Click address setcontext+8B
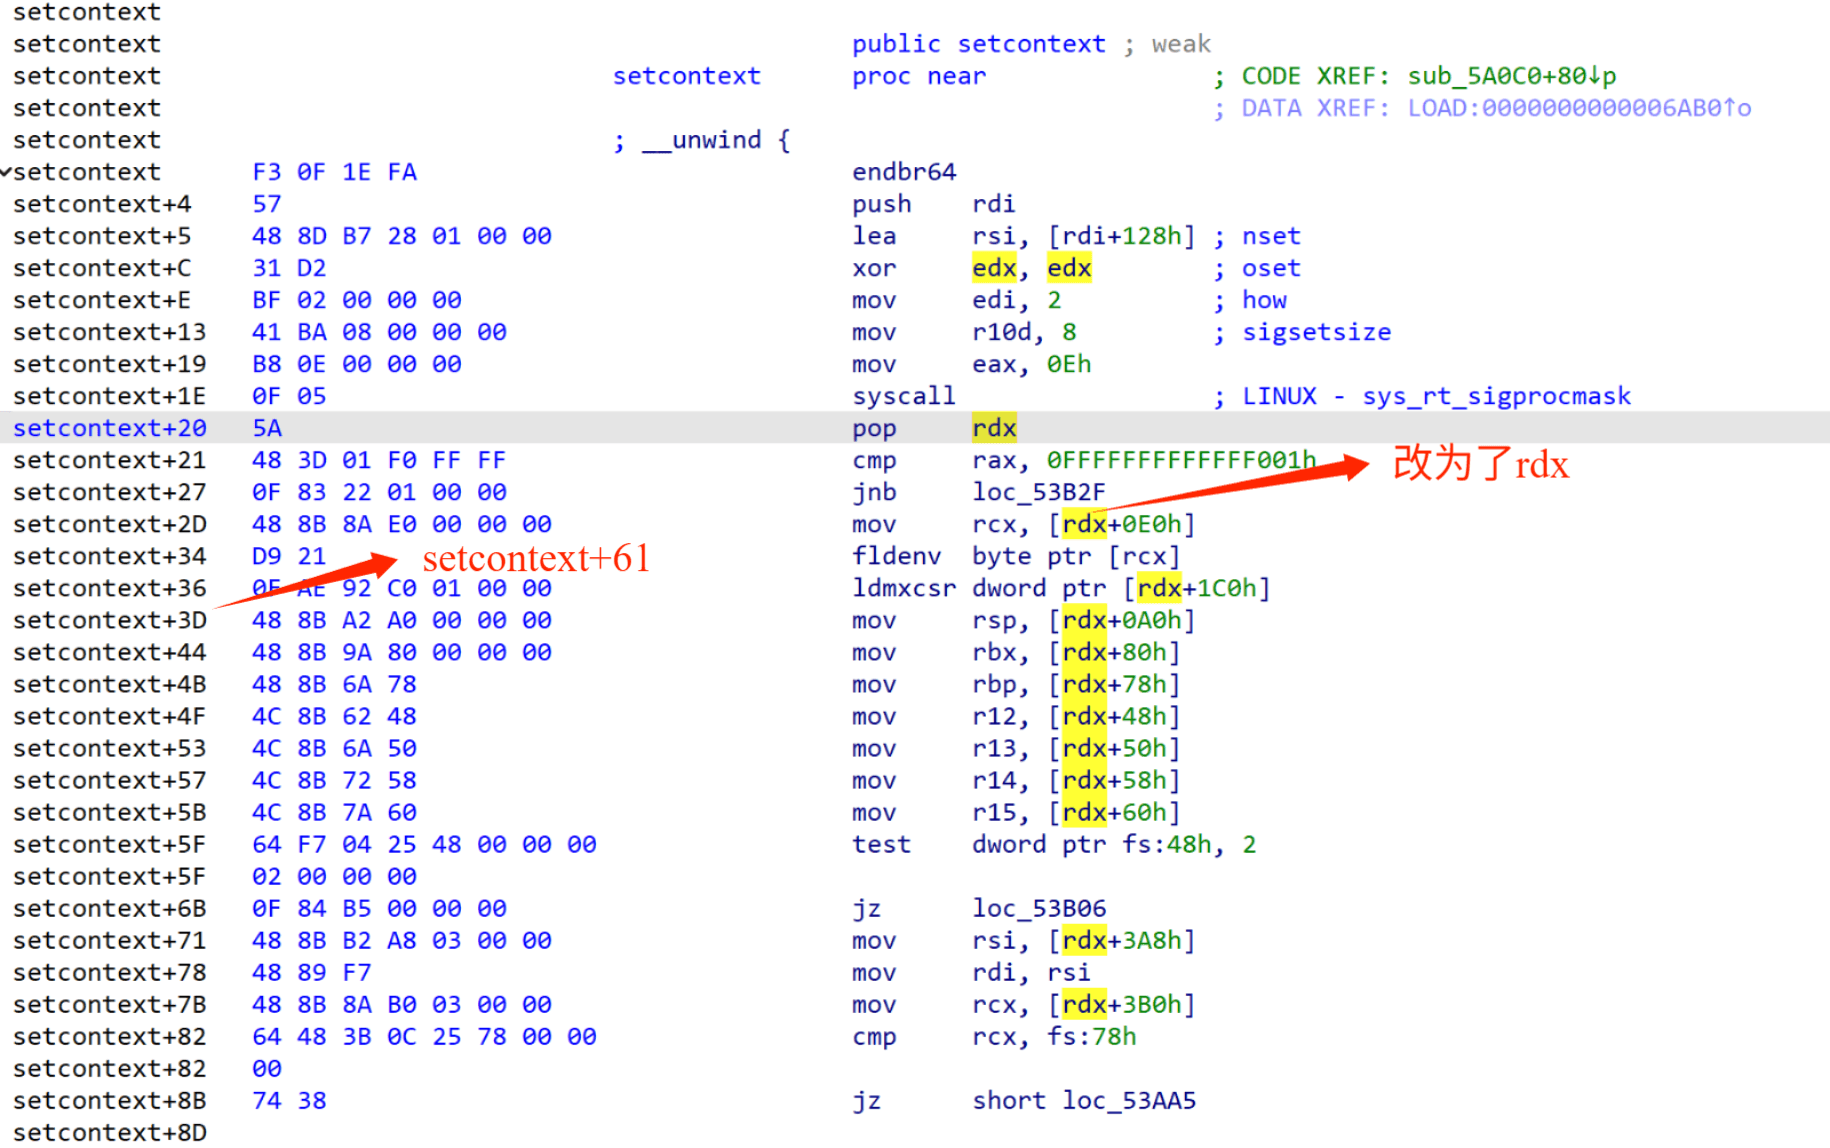Viewport: 1830px width, 1148px height. pyautogui.click(x=109, y=1100)
